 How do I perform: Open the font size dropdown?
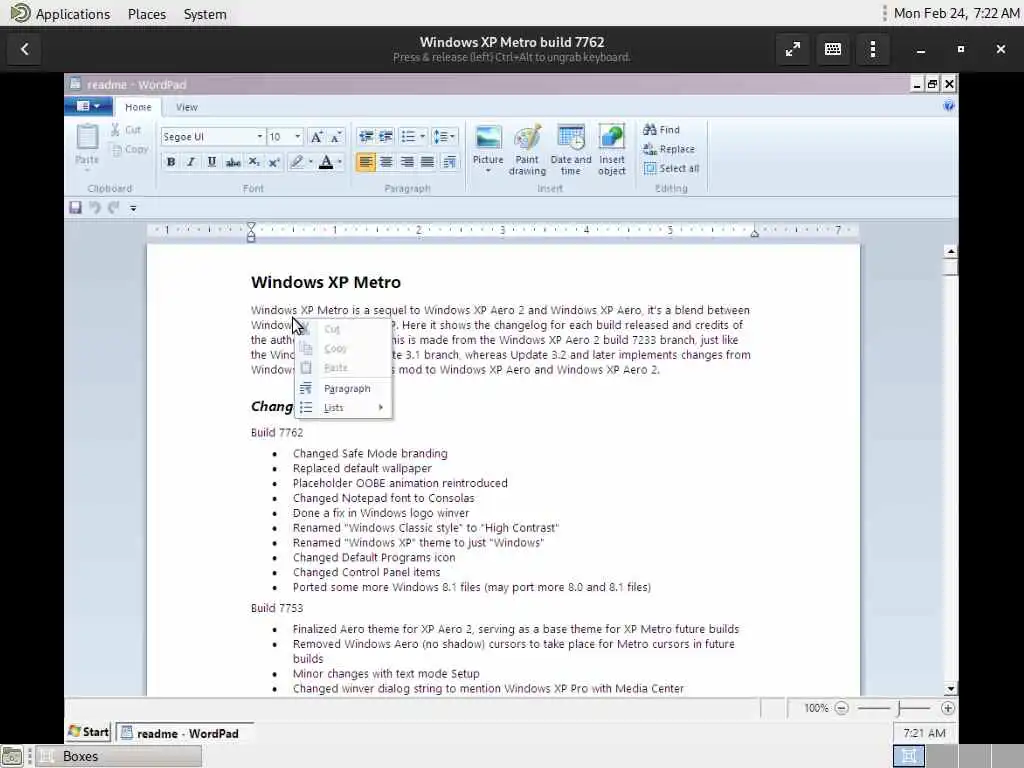[297, 136]
